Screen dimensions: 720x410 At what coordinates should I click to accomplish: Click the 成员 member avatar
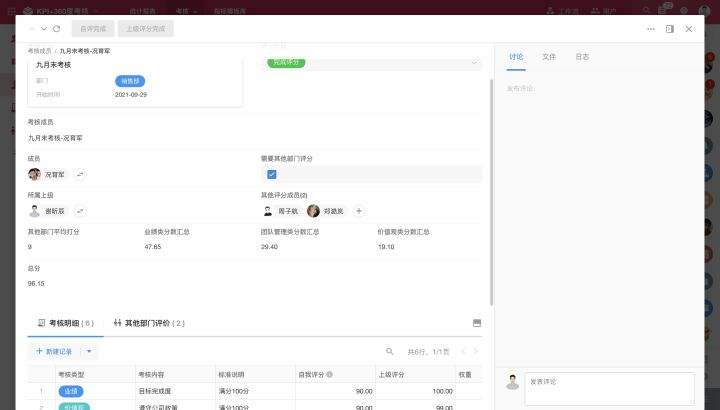point(34,174)
